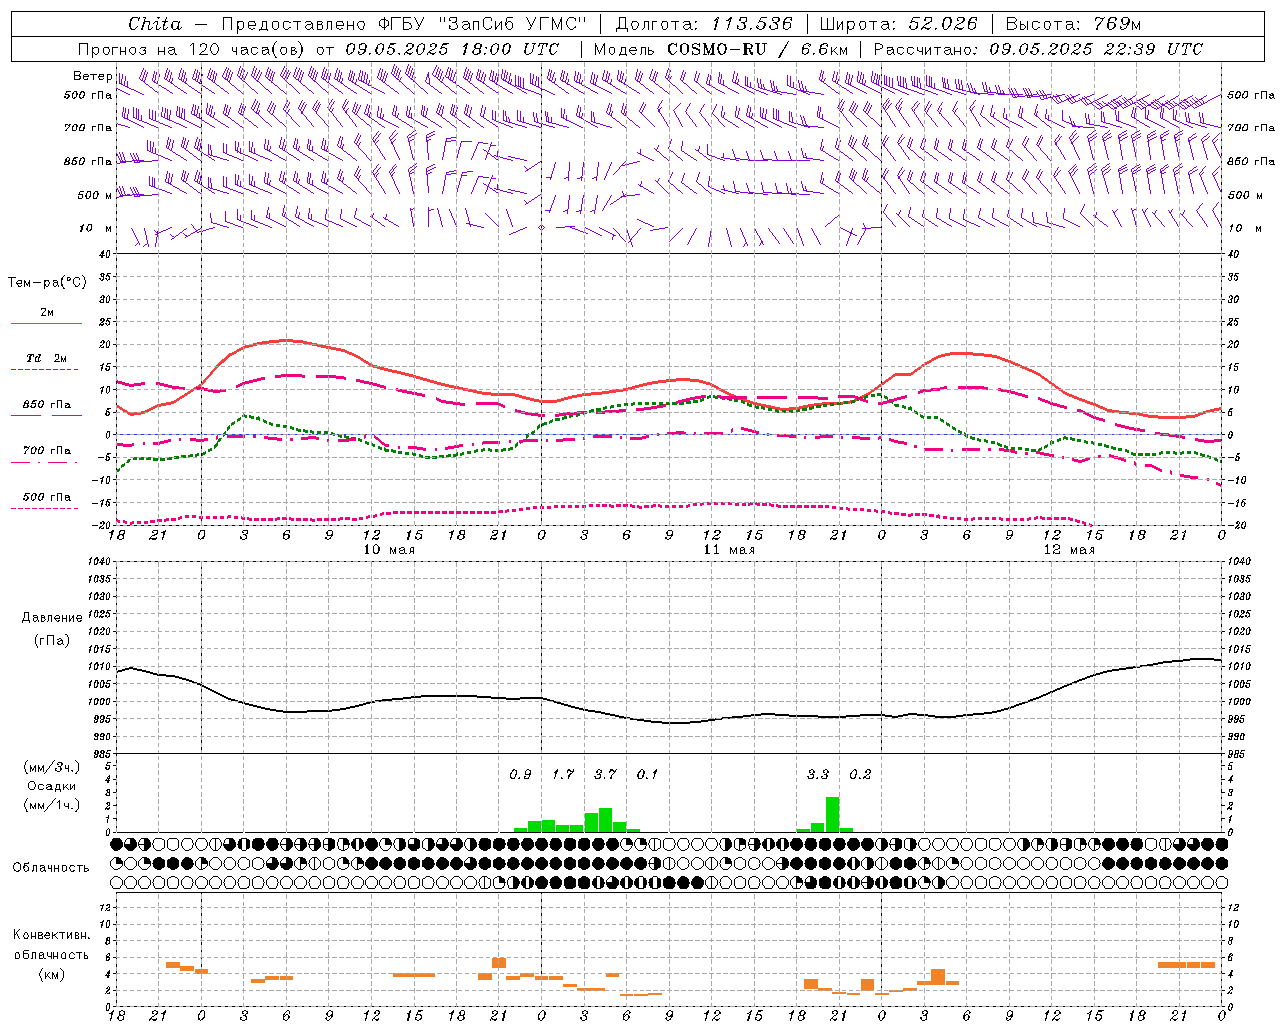This screenshot has width=1280, height=1024.
Task: Click the Конвективн. convective cloud label
Action: 51,935
